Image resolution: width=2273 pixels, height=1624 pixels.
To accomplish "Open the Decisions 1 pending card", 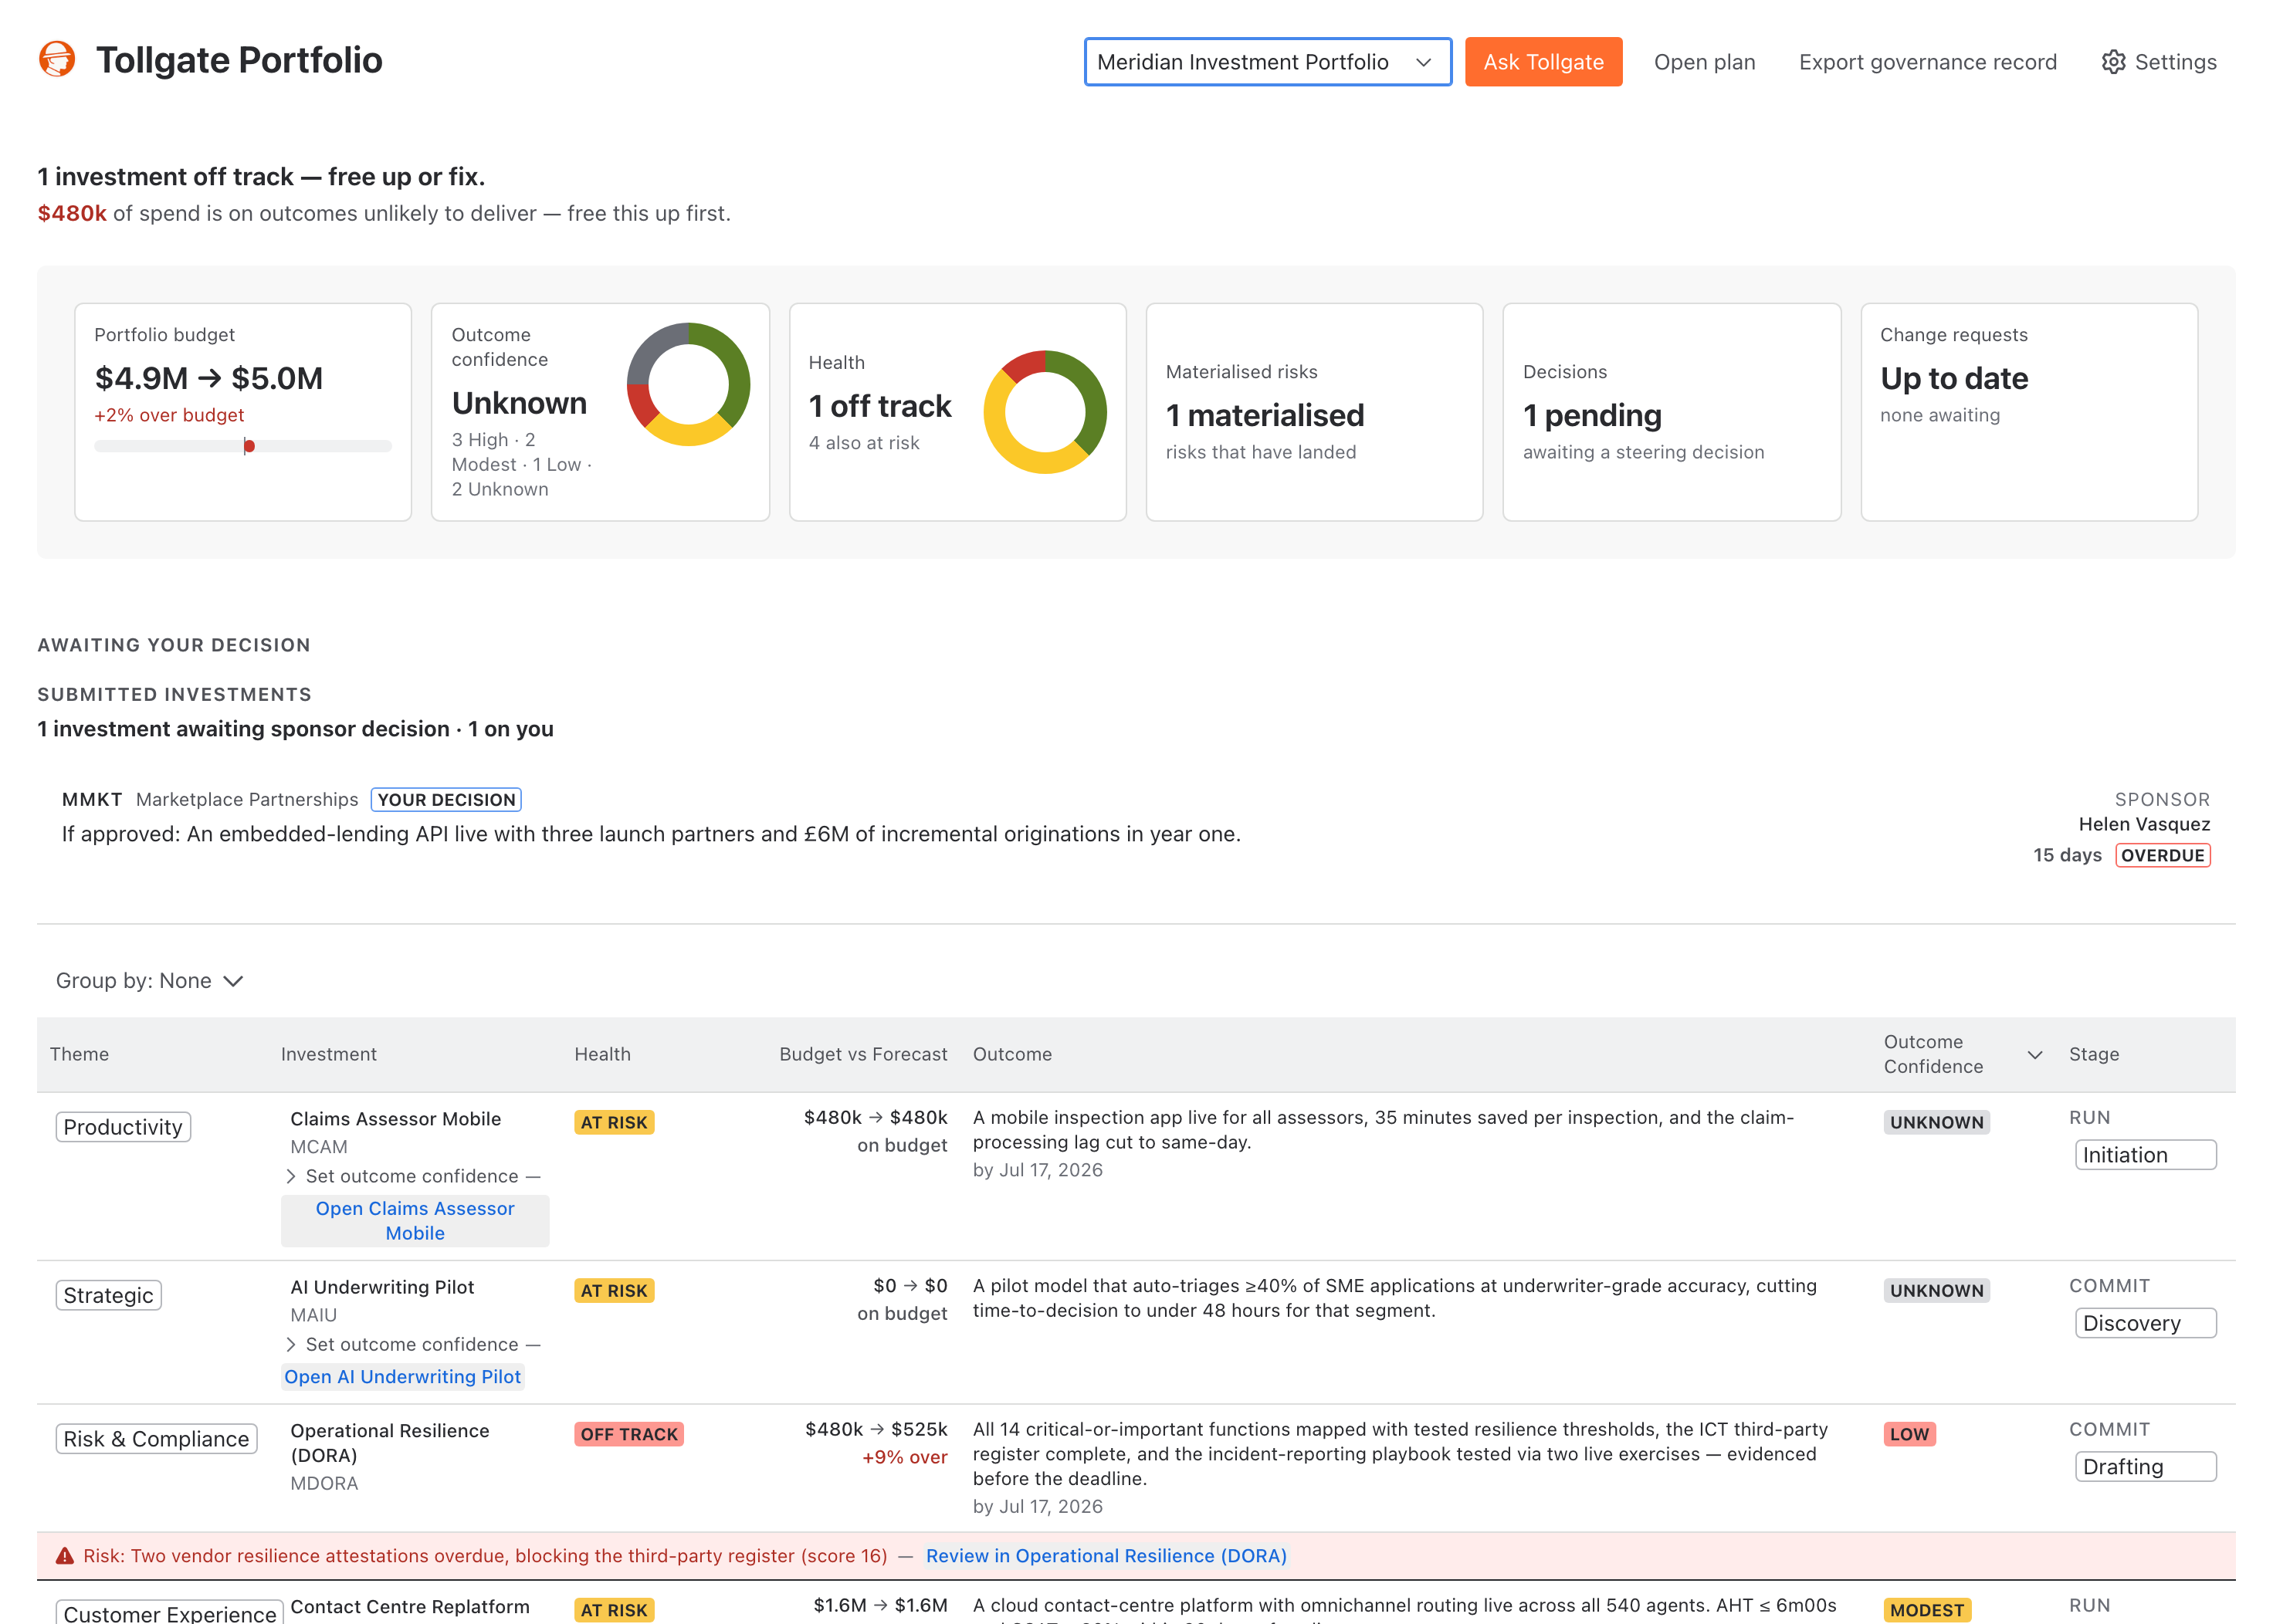I will [x=1671, y=412].
